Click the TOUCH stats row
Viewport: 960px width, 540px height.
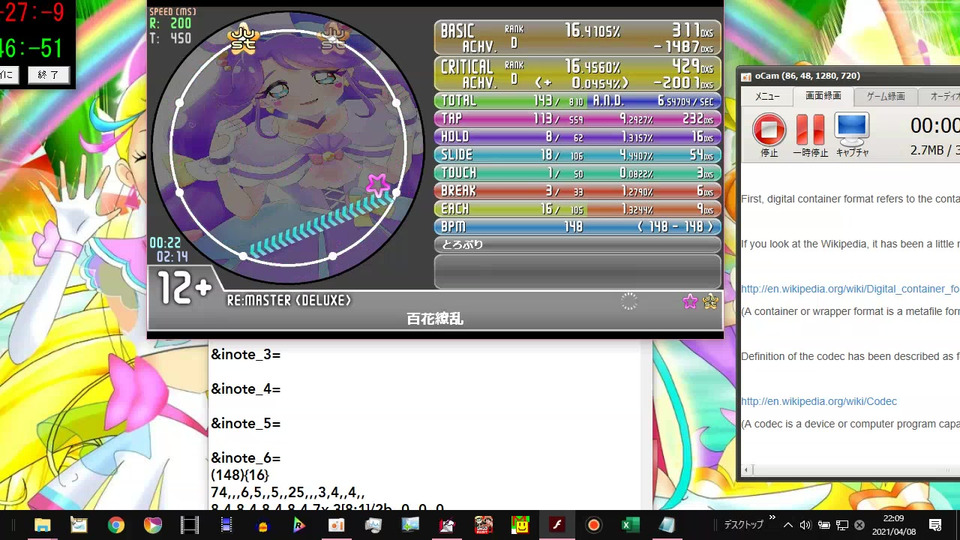click(577, 173)
